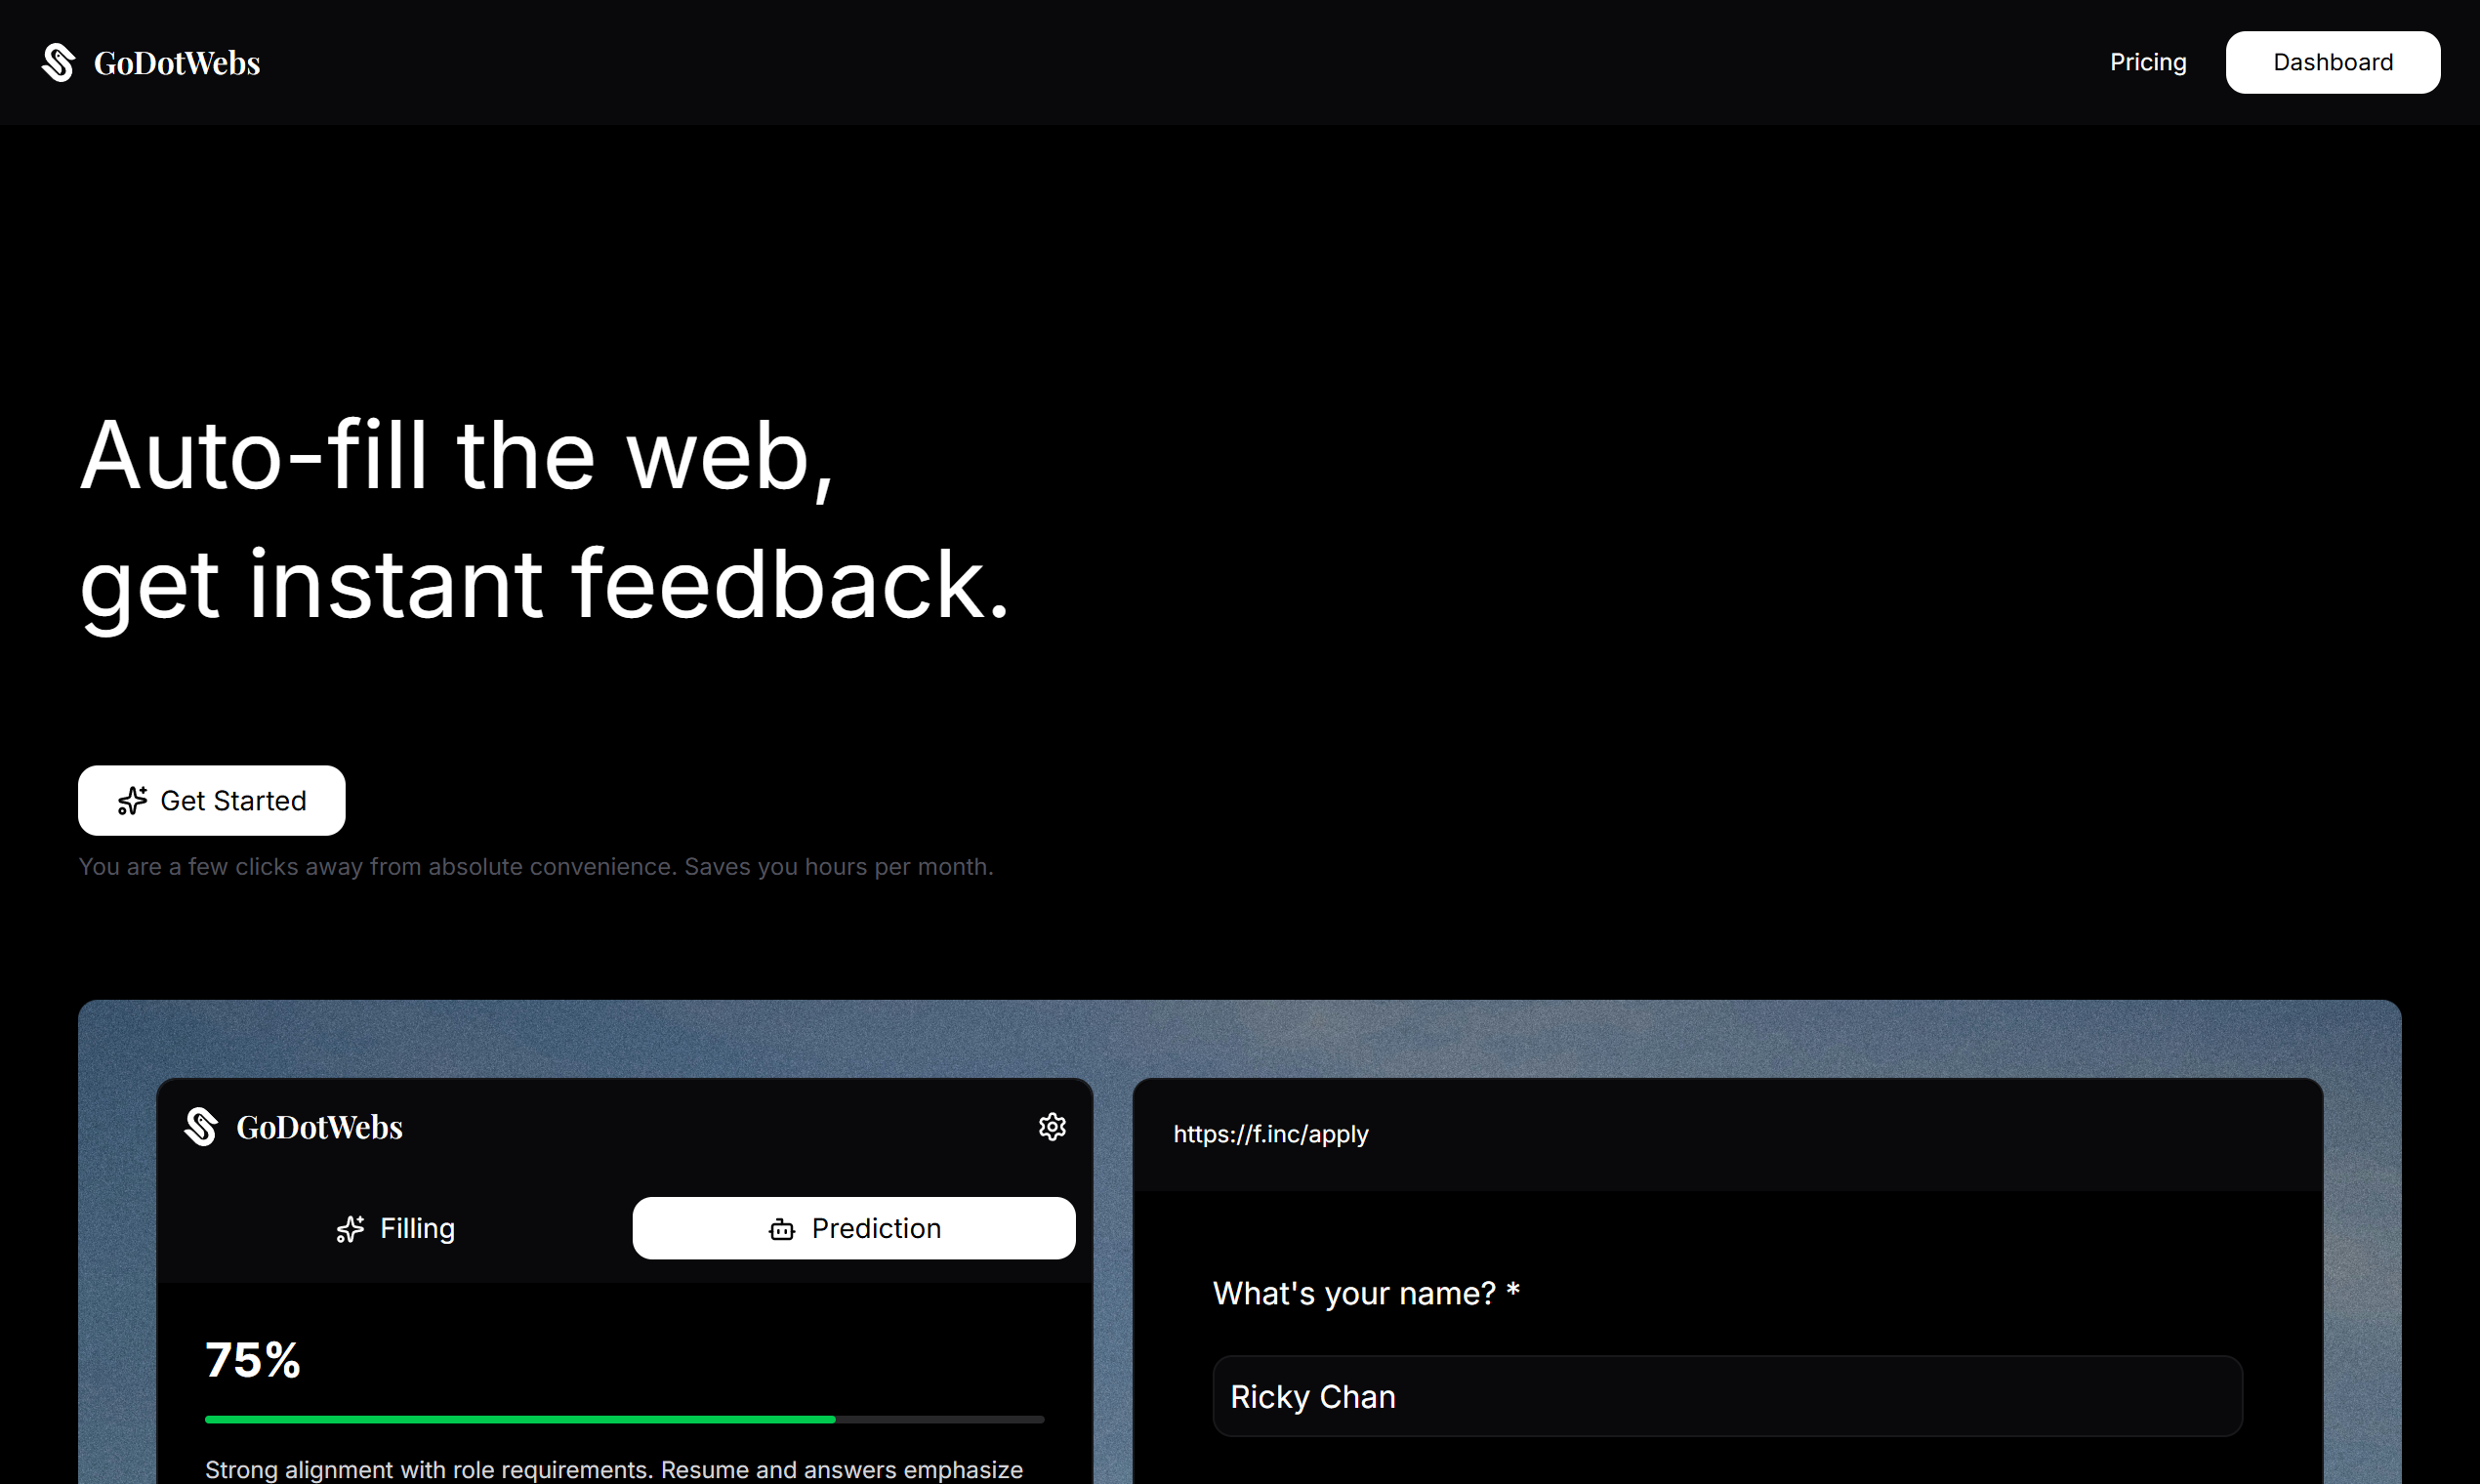The height and width of the screenshot is (1484, 2480).
Task: Click the green 75% progress bar
Action: 624,1419
